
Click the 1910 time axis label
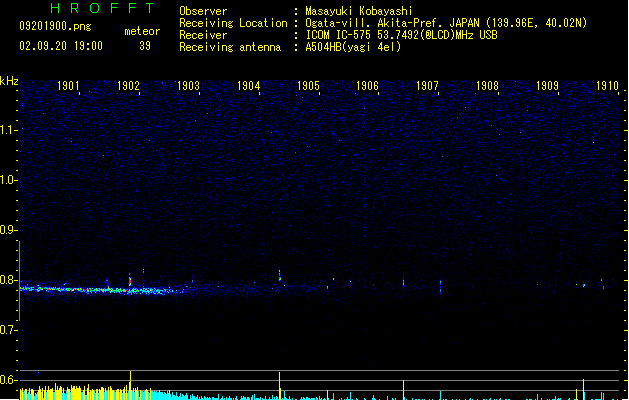tap(607, 86)
